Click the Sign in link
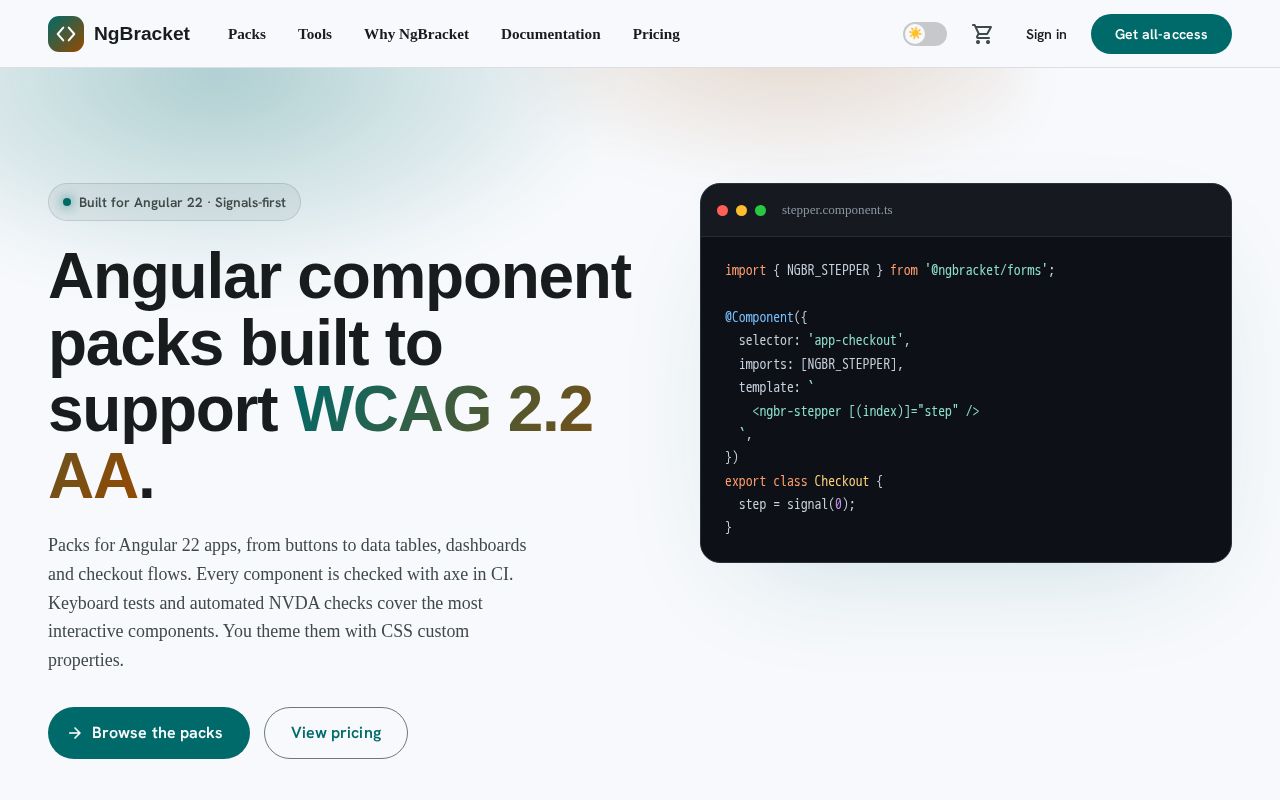 (x=1046, y=34)
